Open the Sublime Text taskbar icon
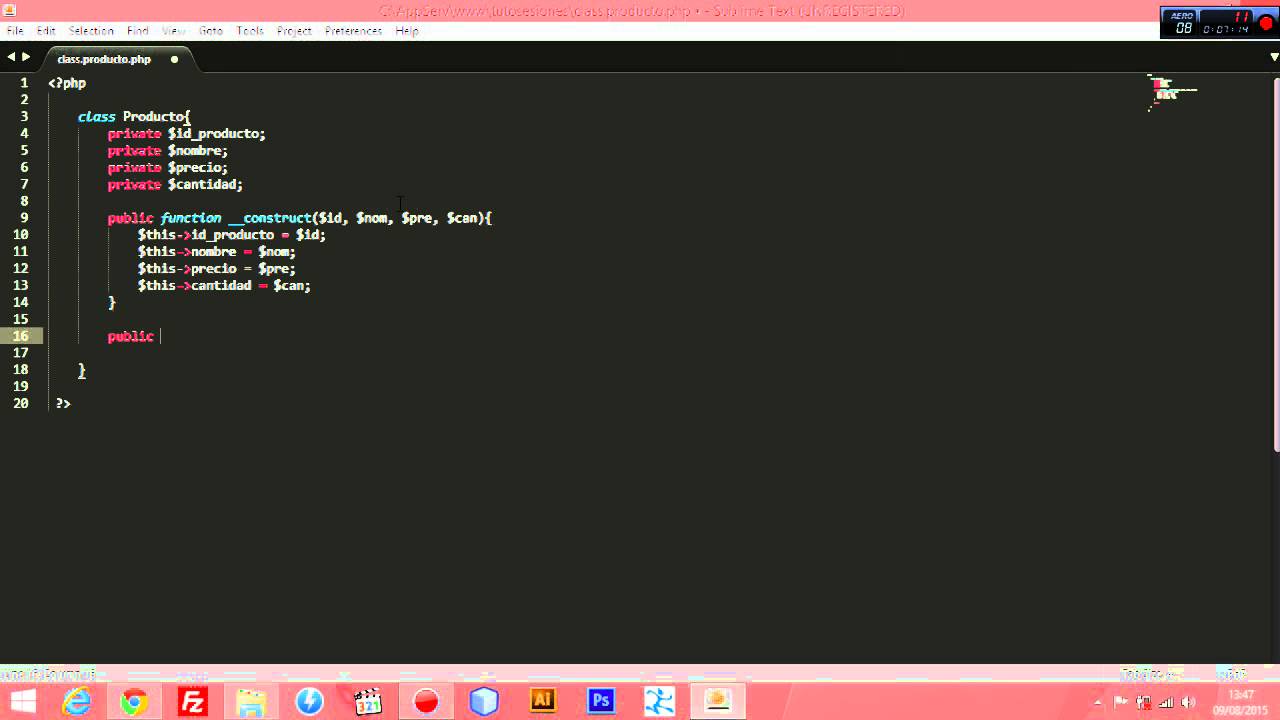Screen dimensions: 1280x720 pyautogui.click(x=718, y=702)
